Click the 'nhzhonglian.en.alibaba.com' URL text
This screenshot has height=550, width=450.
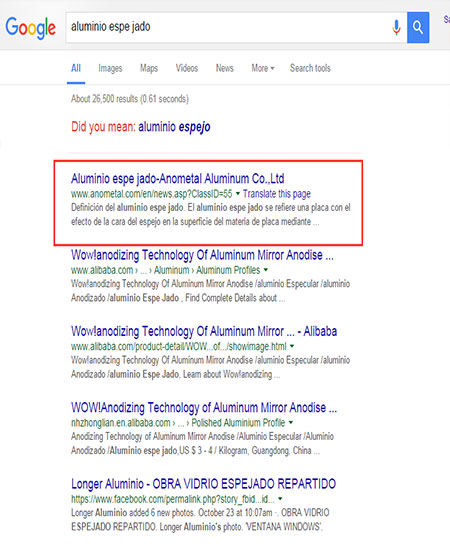(121, 423)
